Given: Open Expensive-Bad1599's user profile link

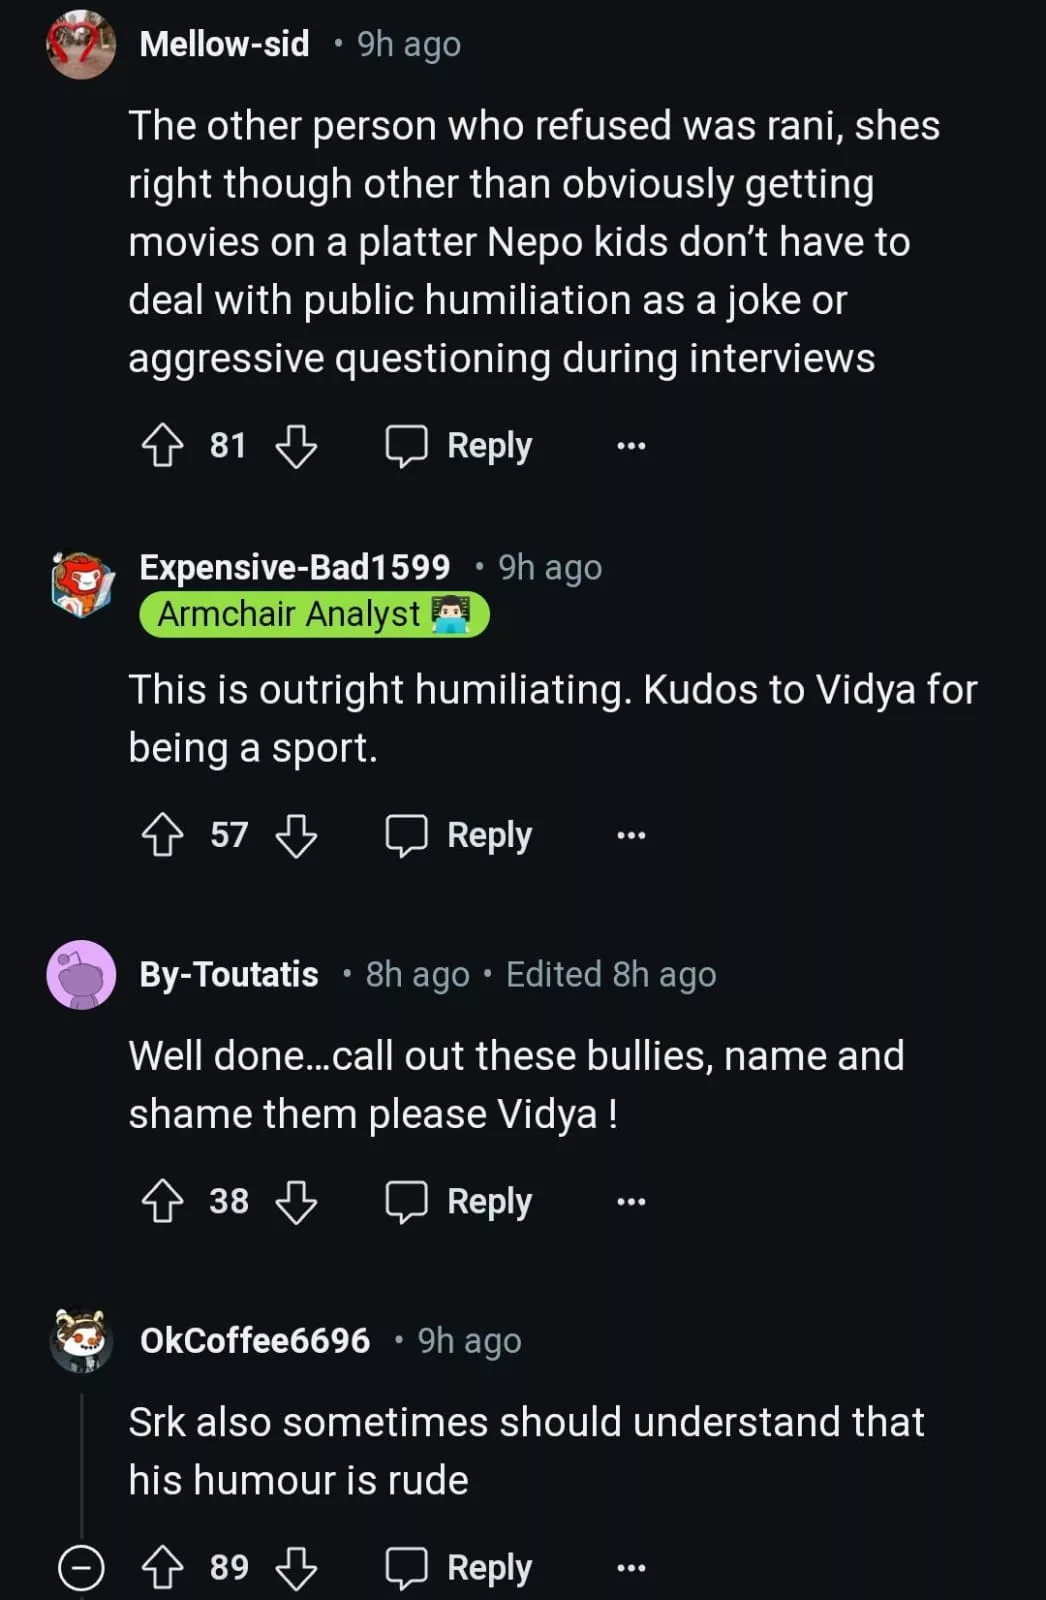Looking at the screenshot, I should pos(295,567).
